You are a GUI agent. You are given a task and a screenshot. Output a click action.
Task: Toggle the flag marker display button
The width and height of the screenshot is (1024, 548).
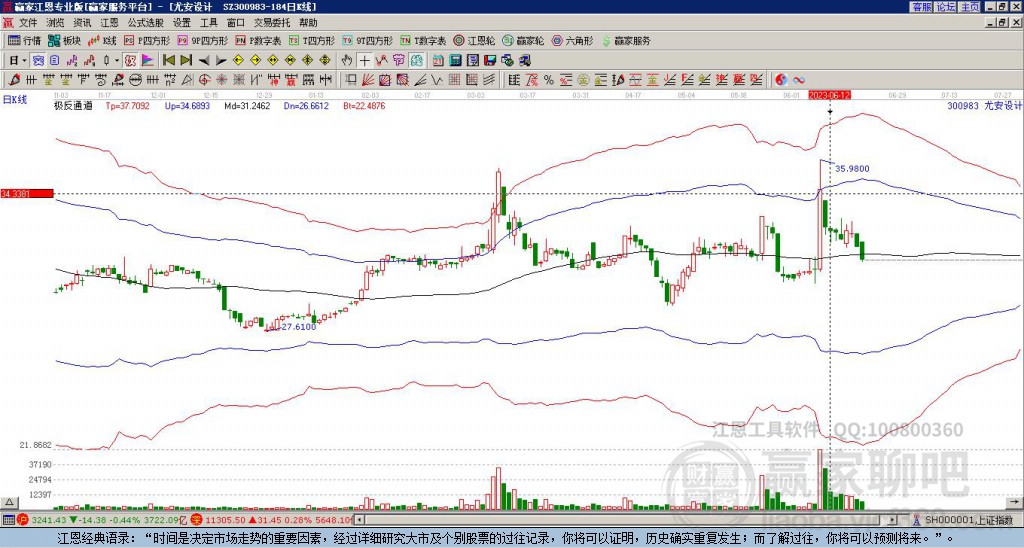coord(148,61)
